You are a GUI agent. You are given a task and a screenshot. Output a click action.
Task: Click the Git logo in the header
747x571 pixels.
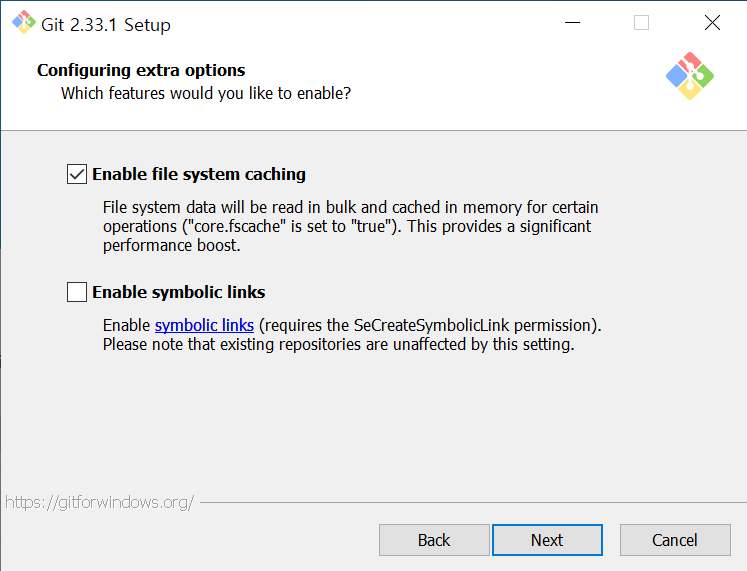coord(690,76)
